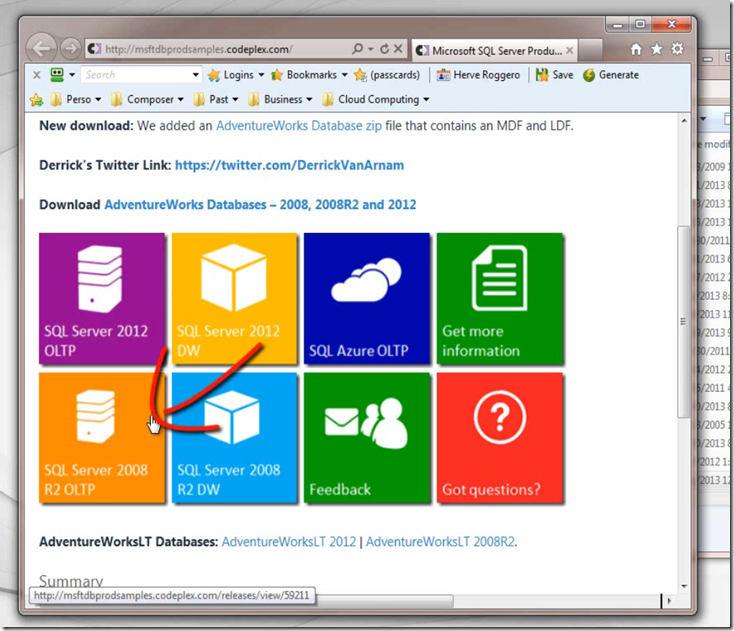Click vertical scrollbar up arrow
This screenshot has width=734, height=631.
click(684, 121)
